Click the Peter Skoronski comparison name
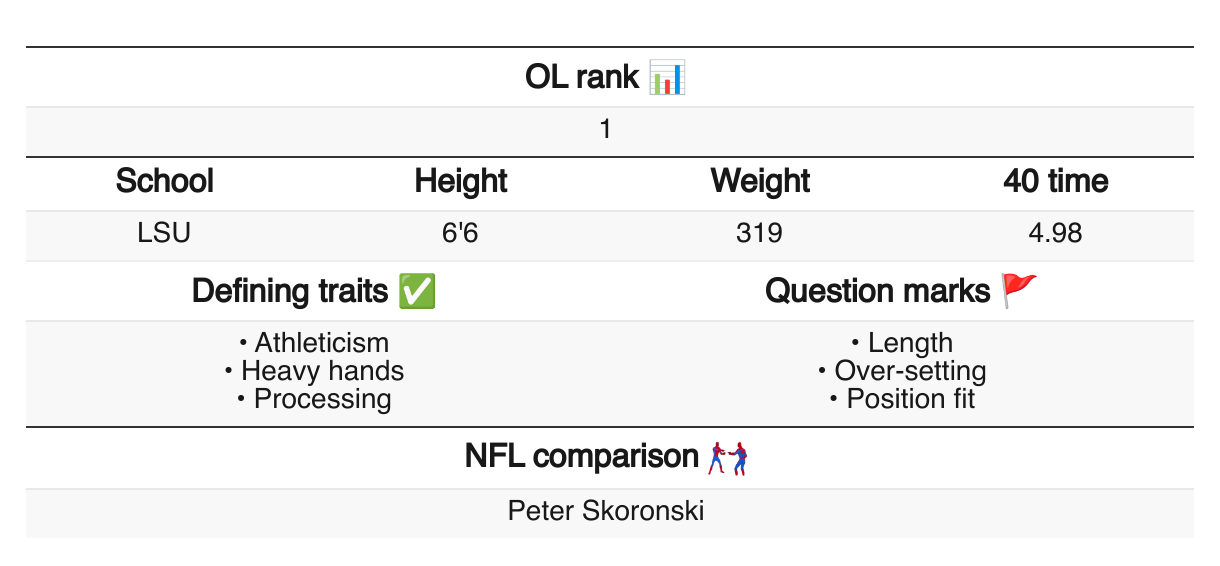The width and height of the screenshot is (1220, 566). tap(606, 511)
